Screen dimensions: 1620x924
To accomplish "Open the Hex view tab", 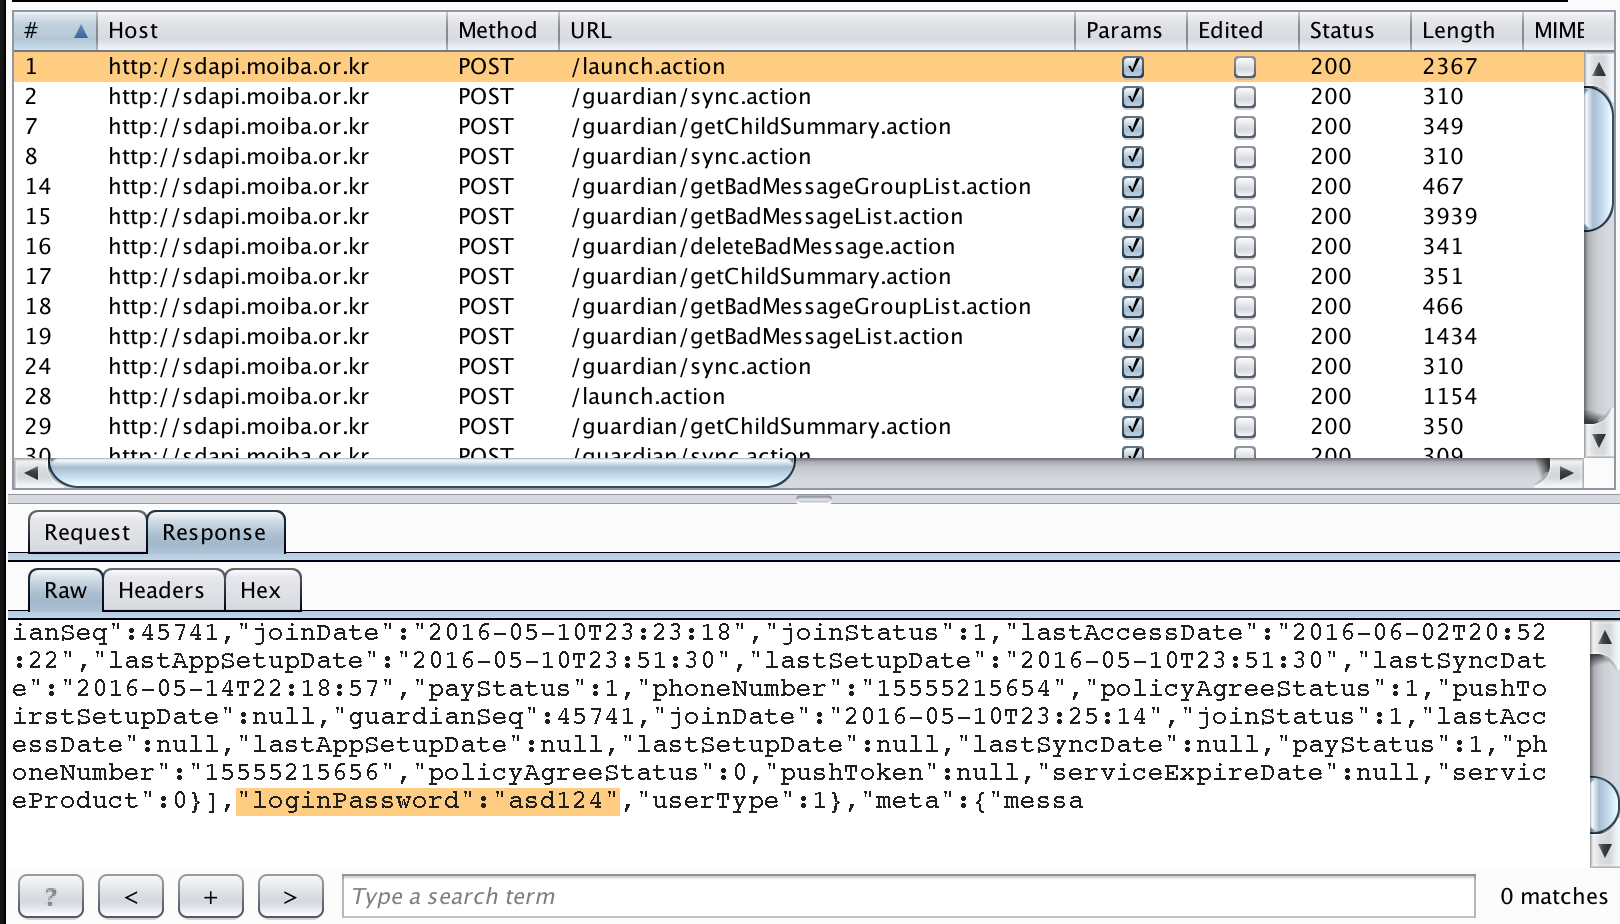I will (260, 590).
